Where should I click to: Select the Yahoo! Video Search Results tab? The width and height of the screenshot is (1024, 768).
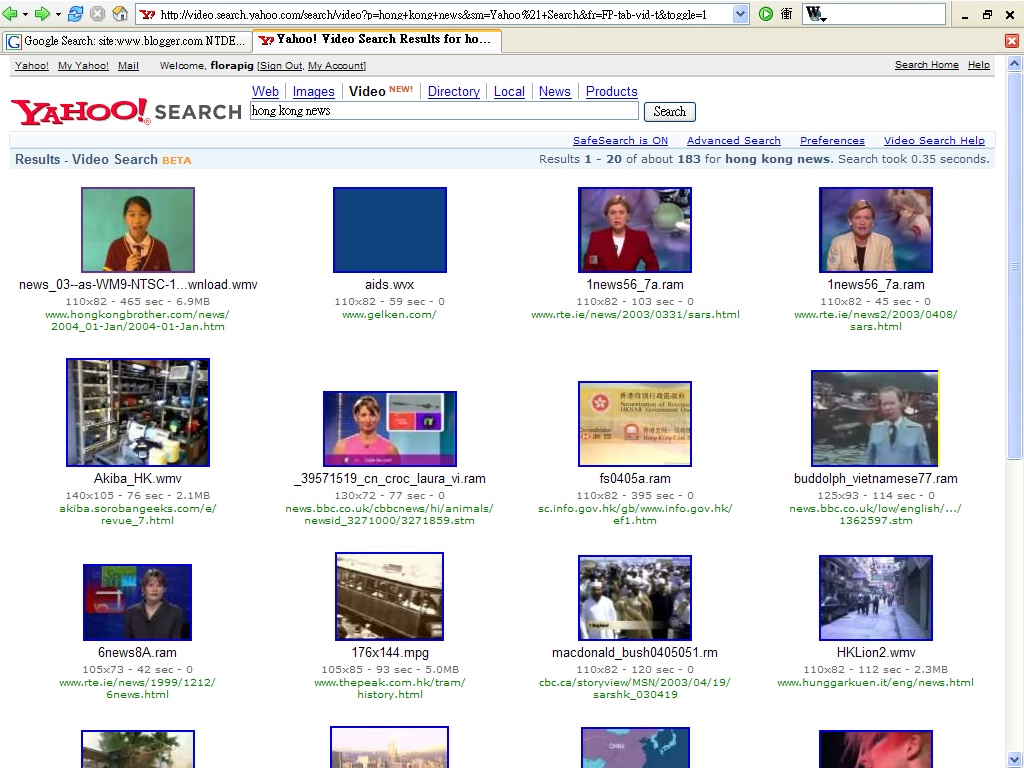click(377, 40)
